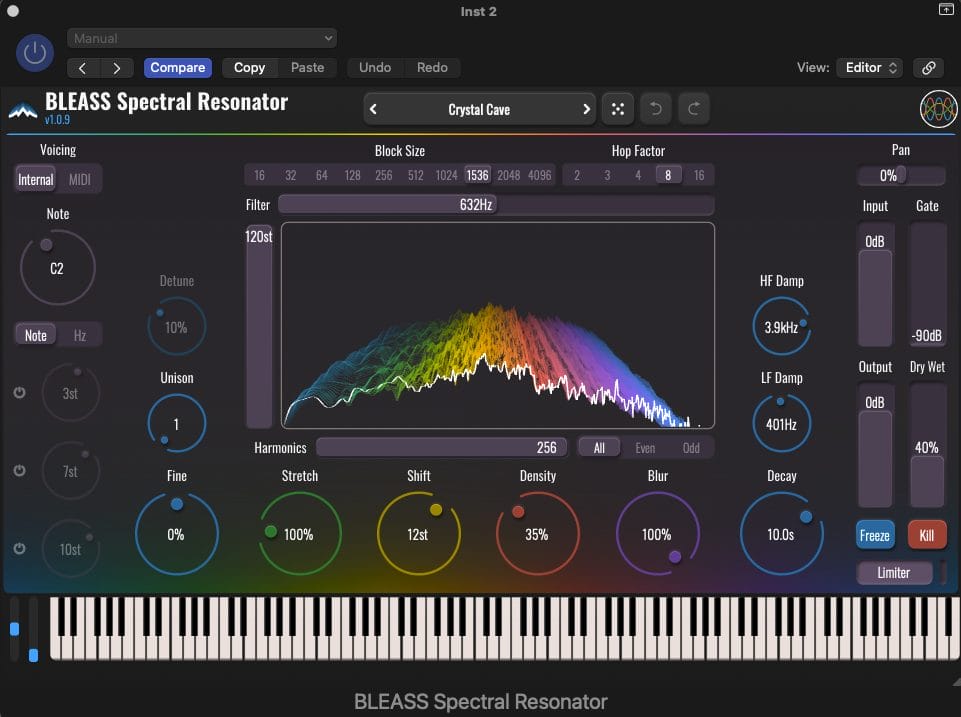Toggle the Freeze button
Image resolution: width=961 pixels, height=717 pixels.
click(x=875, y=535)
